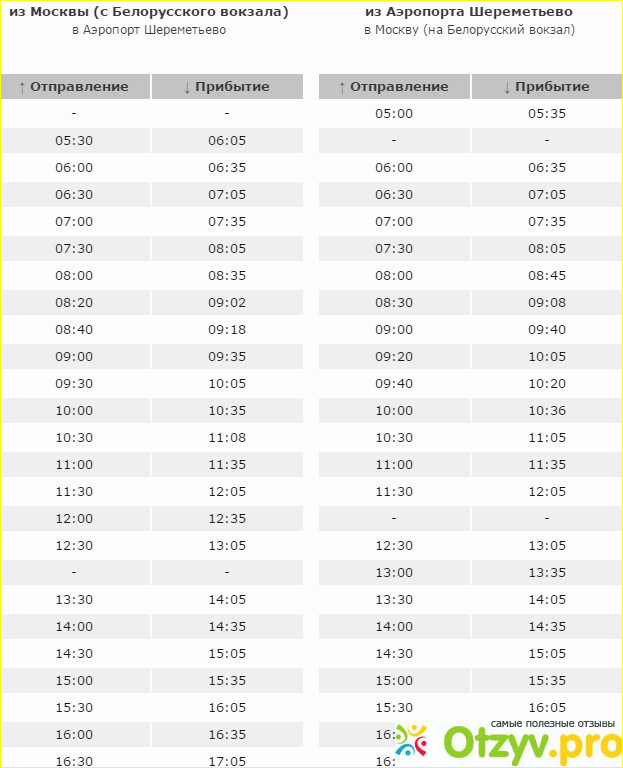
Task: Sort by the Отправление column from Moscow
Action: [75, 87]
